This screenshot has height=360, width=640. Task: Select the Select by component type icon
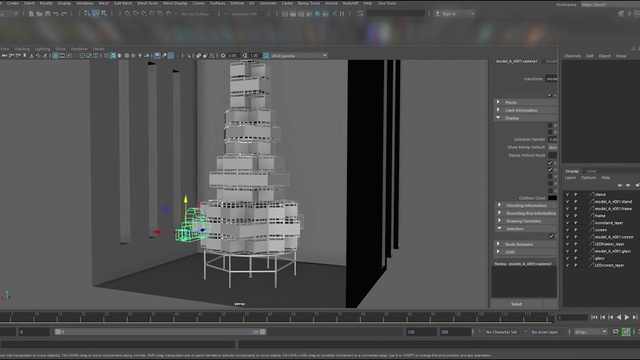coord(104,13)
